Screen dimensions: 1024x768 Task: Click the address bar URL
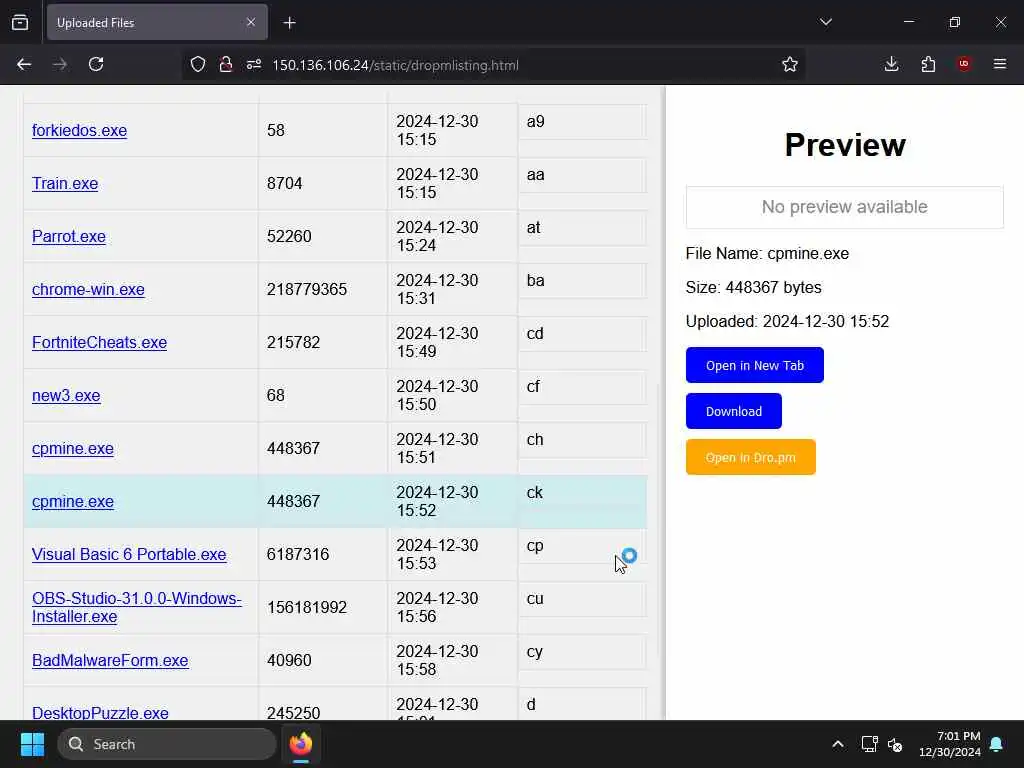(x=395, y=65)
